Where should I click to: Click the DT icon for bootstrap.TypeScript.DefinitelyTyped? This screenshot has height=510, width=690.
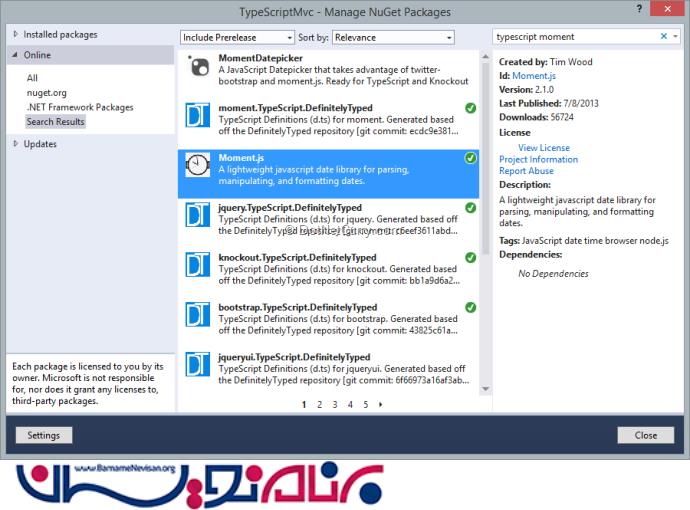click(x=198, y=314)
